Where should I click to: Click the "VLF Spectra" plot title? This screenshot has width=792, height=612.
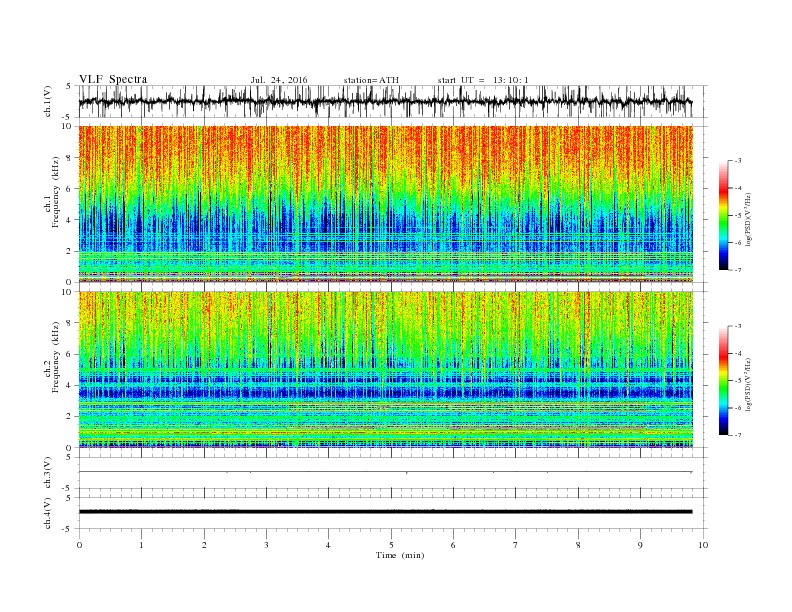tap(113, 79)
